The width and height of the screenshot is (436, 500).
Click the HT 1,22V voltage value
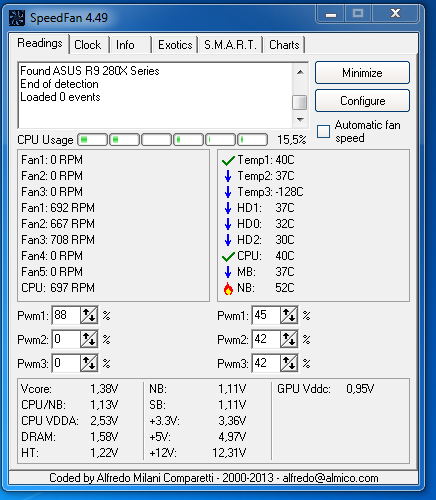tap(104, 453)
